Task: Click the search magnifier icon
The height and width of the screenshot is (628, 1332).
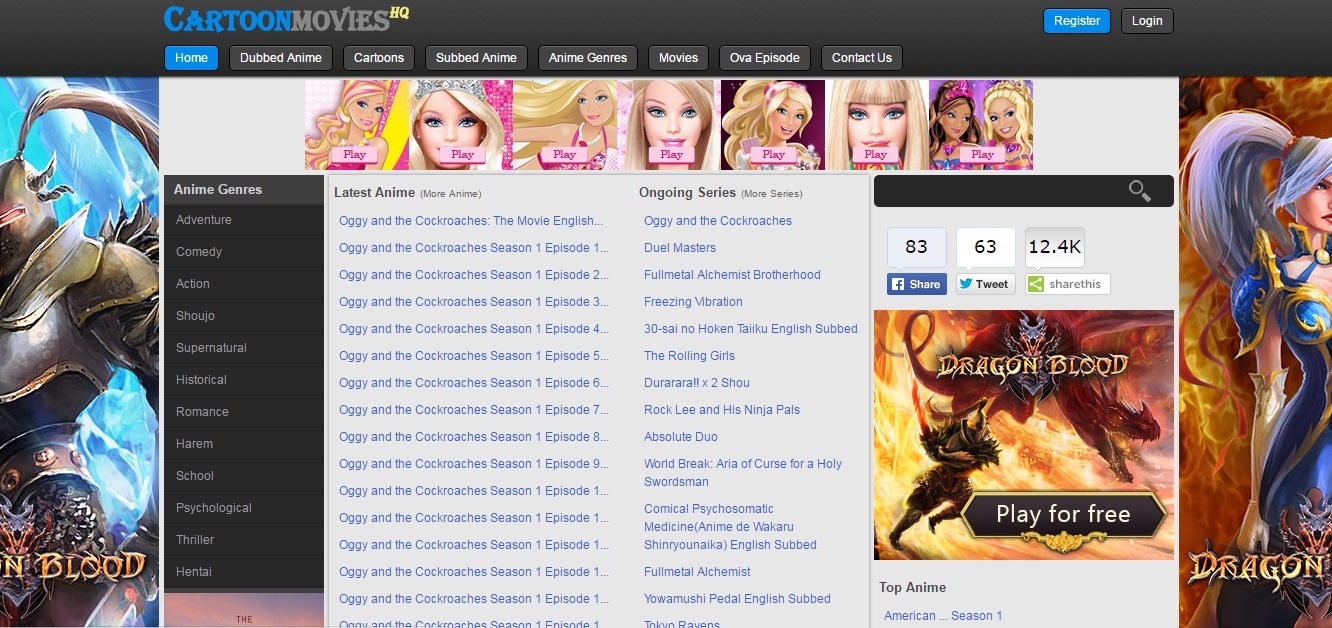Action: tap(1139, 191)
